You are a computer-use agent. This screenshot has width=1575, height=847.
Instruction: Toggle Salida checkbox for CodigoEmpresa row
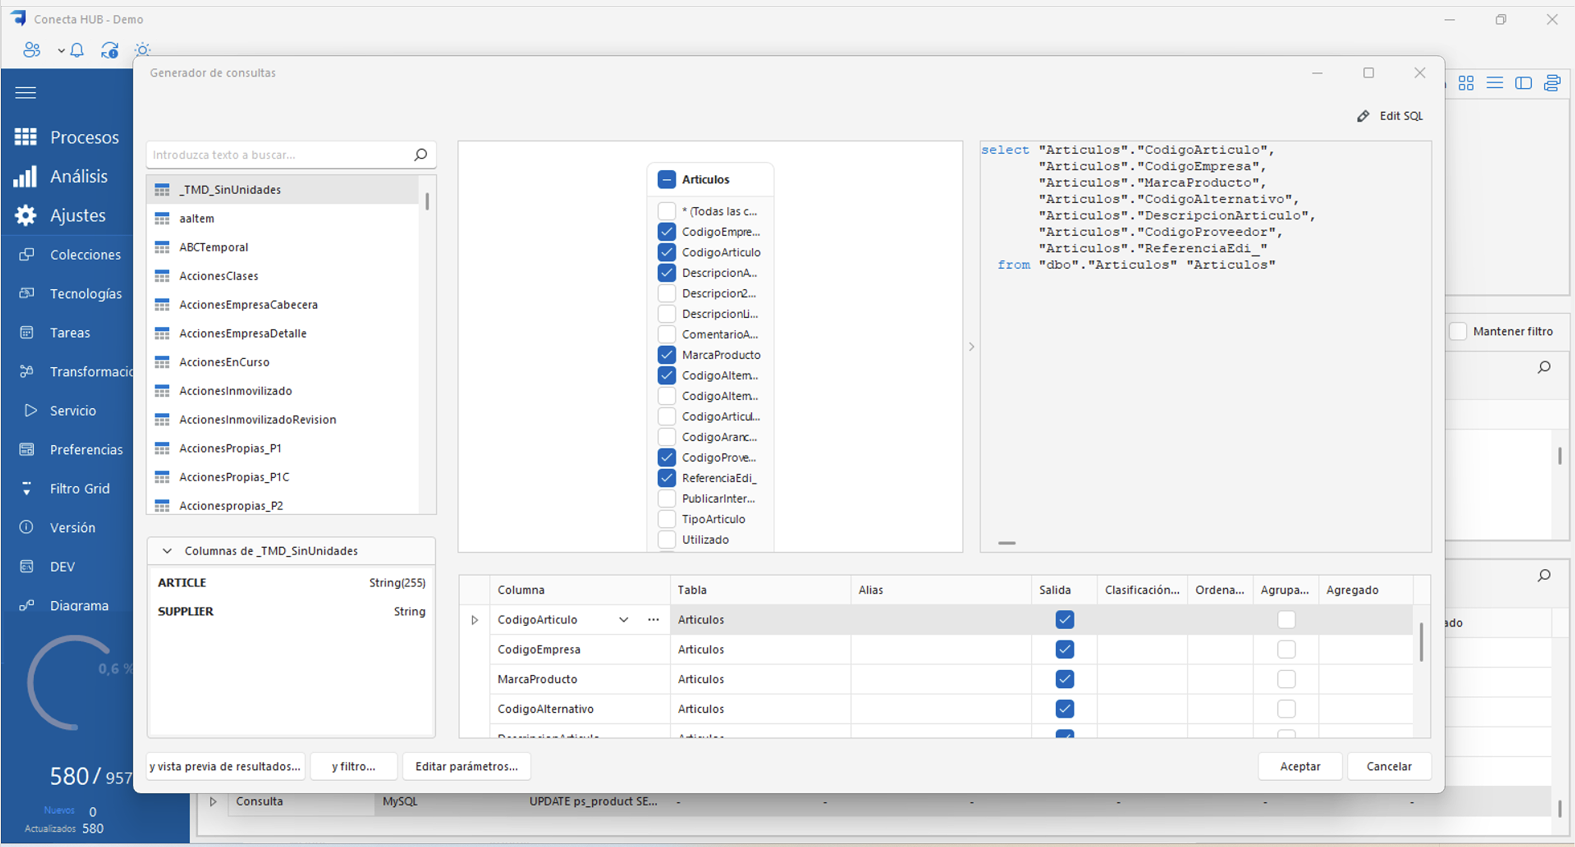(1065, 650)
